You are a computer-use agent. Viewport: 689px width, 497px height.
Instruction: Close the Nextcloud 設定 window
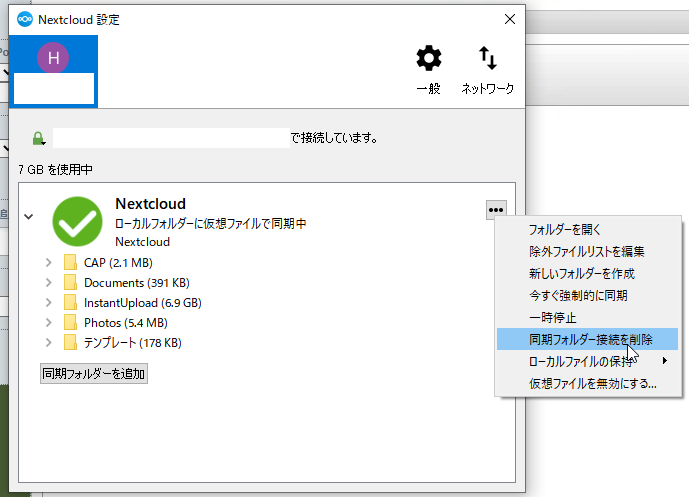pos(510,19)
